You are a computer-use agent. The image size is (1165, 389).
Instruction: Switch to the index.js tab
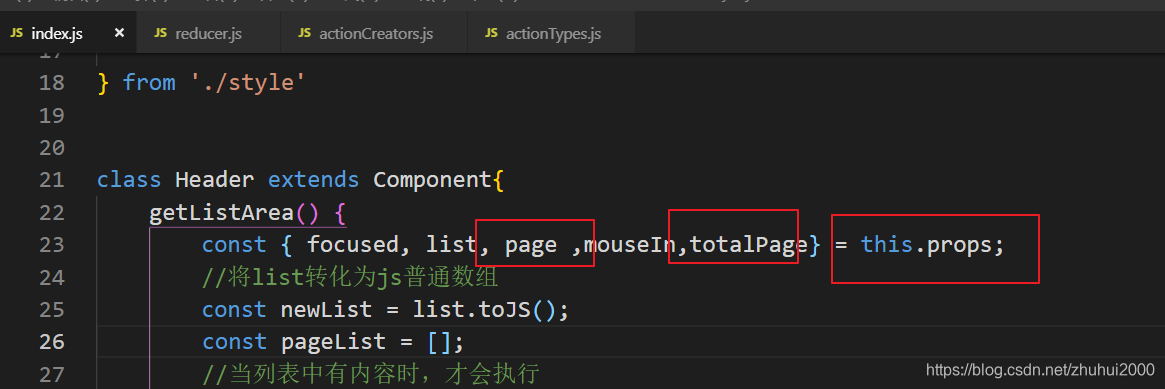click(x=68, y=33)
